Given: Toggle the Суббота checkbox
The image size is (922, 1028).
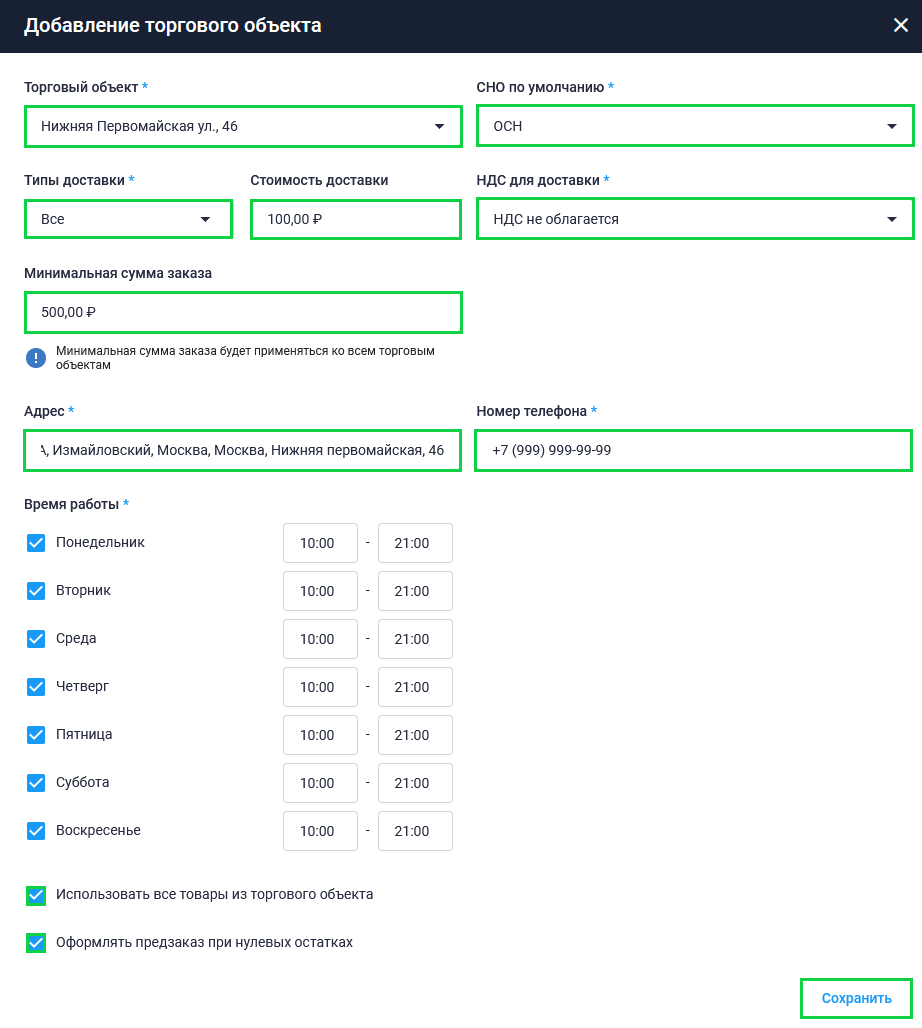Looking at the screenshot, I should [36, 783].
